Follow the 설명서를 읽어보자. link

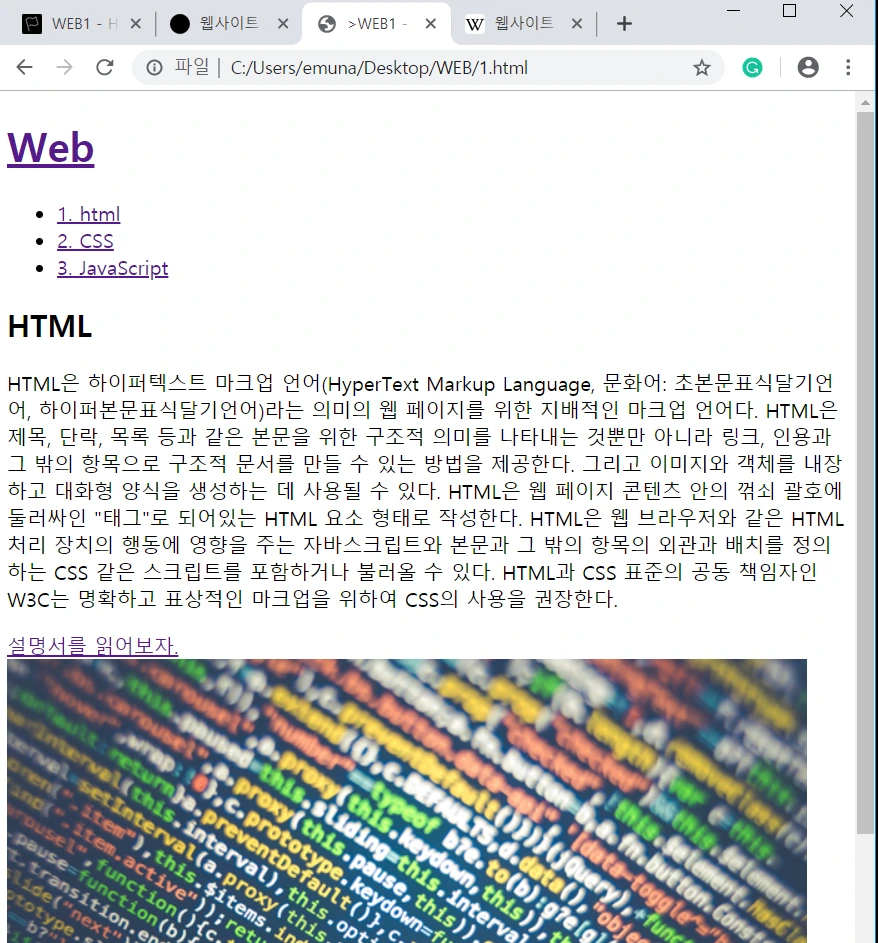click(93, 645)
